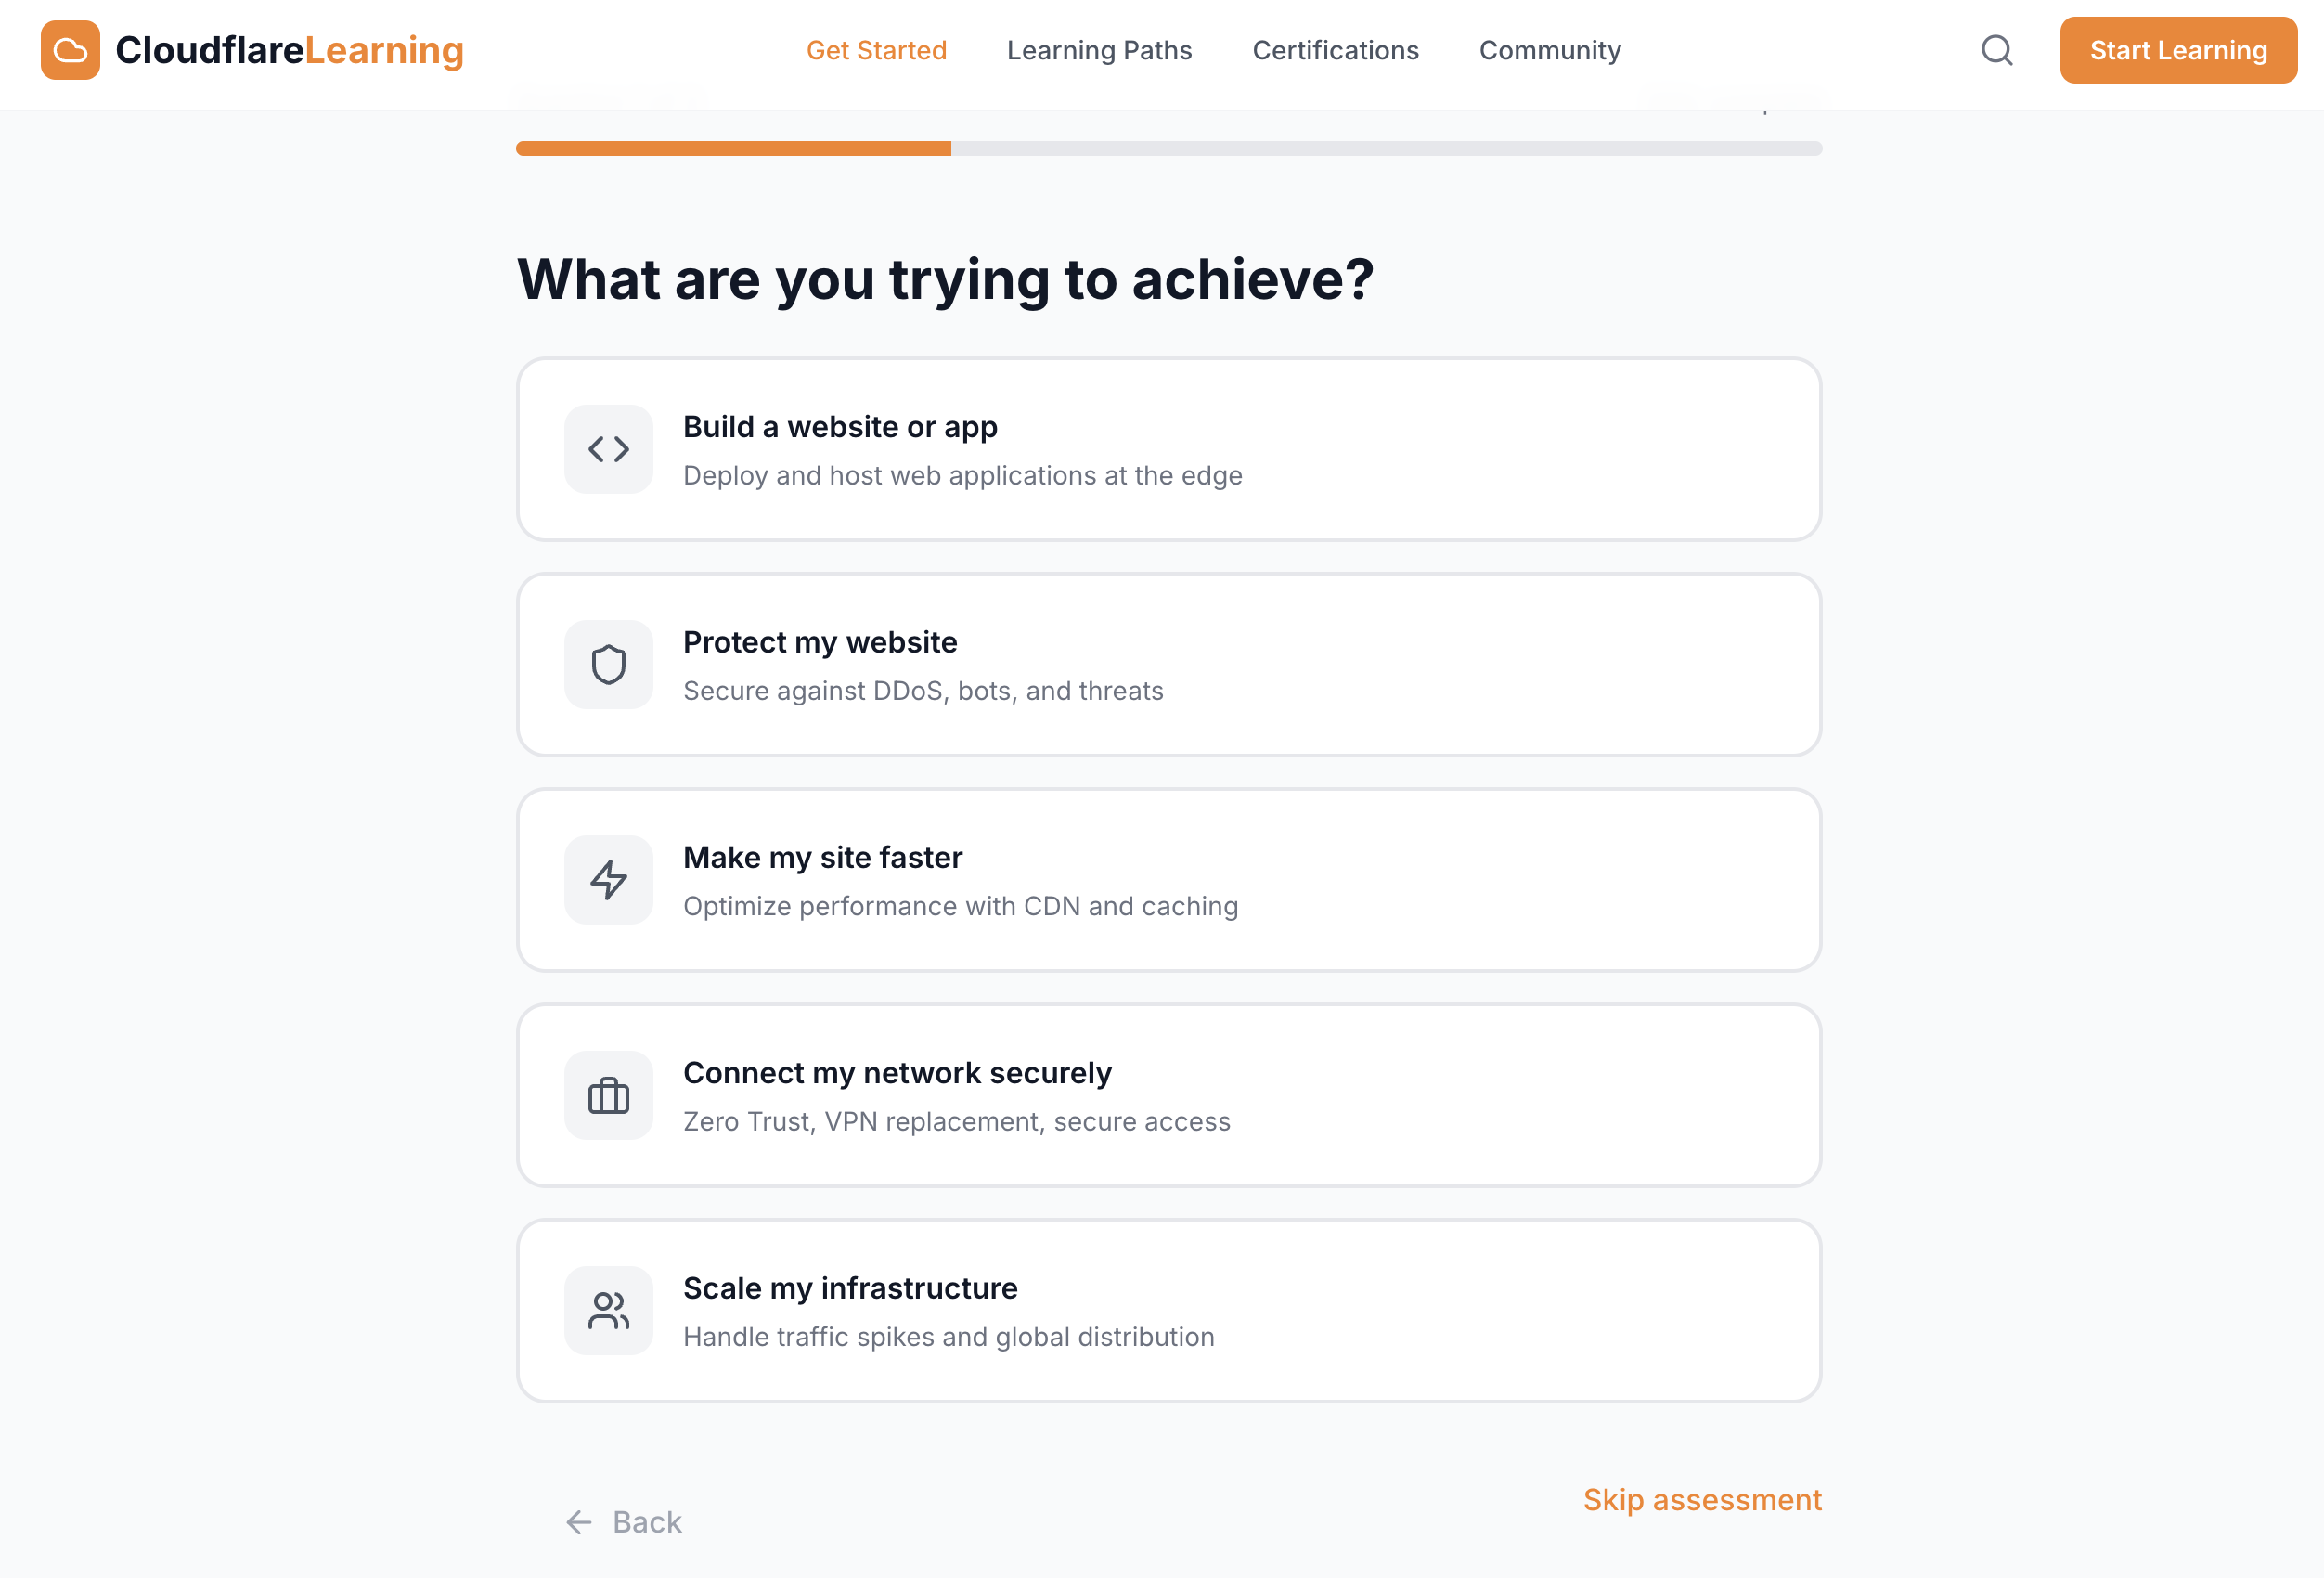Open the Certifications page

[1335, 50]
